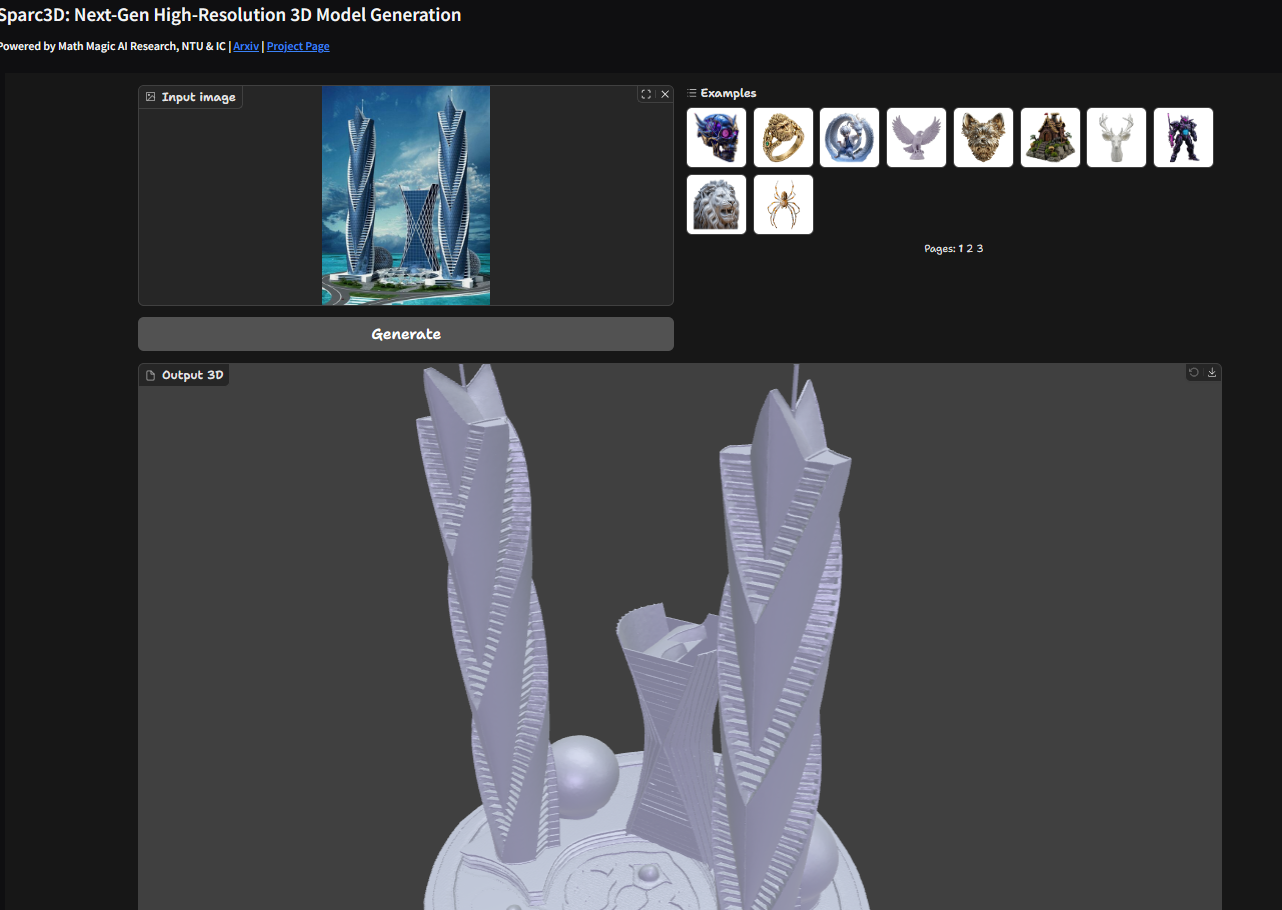The image size is (1282, 910).
Task: Pick the eagle statue example
Action: click(917, 138)
